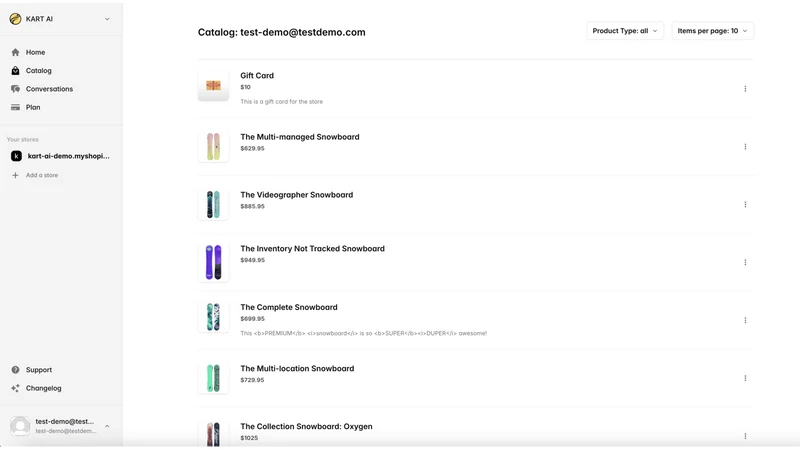Image resolution: width=800 pixels, height=450 pixels.
Task: Open The Collection Snowboard: Oxygen title
Action: [x=306, y=426]
